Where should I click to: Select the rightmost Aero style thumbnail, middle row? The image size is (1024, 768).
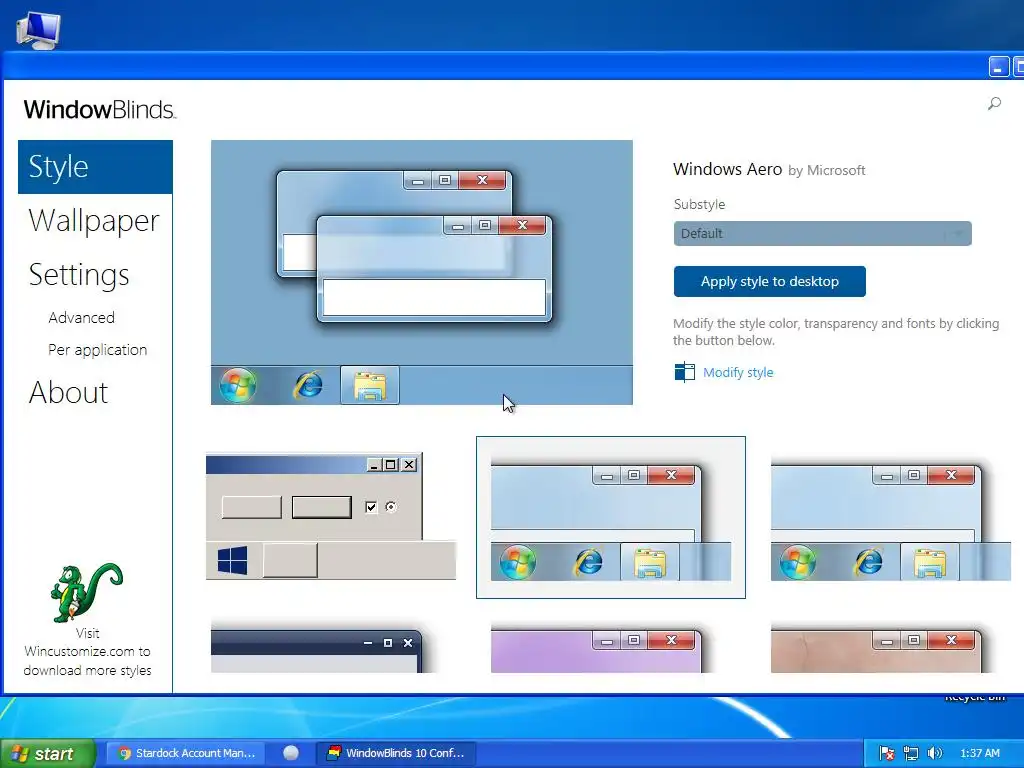[891, 519]
